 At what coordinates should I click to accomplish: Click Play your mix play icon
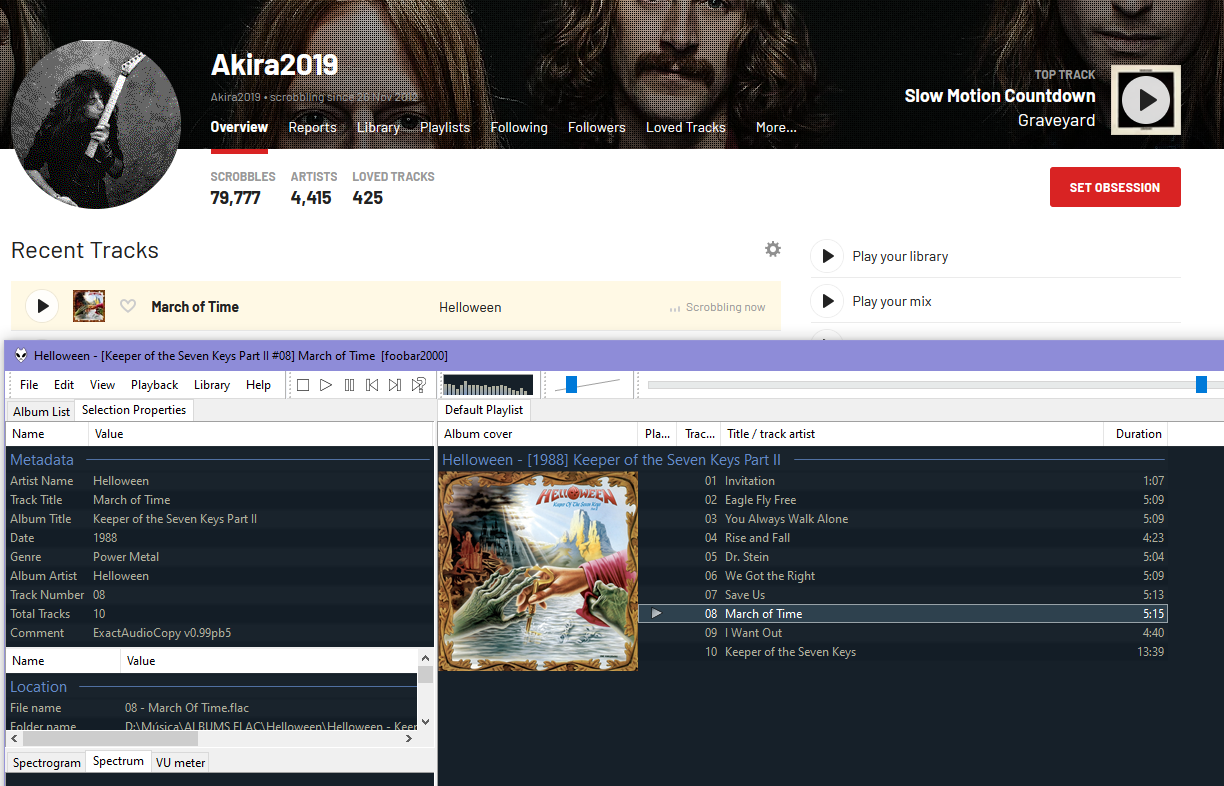tap(827, 301)
